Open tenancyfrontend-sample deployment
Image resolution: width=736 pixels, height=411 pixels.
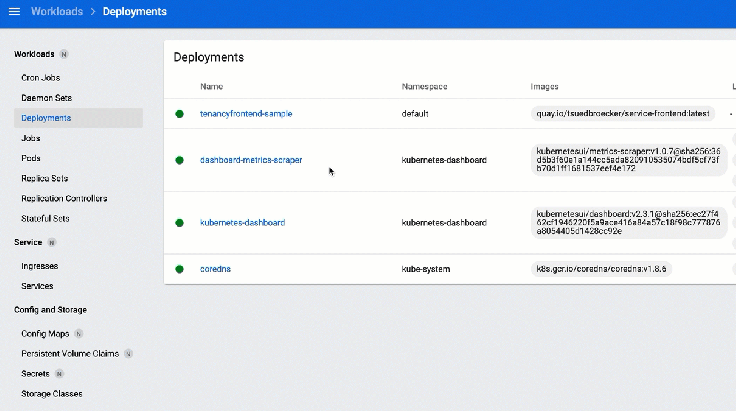[246, 114]
